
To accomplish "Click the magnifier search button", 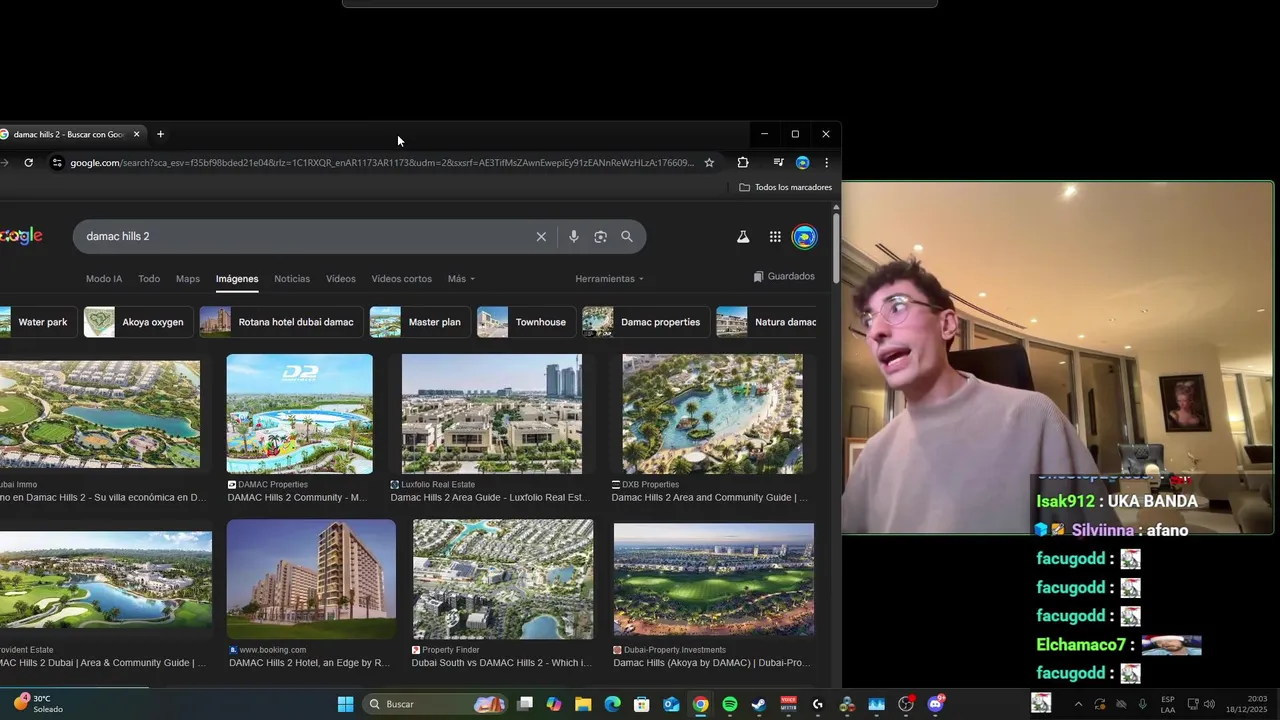I will [627, 237].
